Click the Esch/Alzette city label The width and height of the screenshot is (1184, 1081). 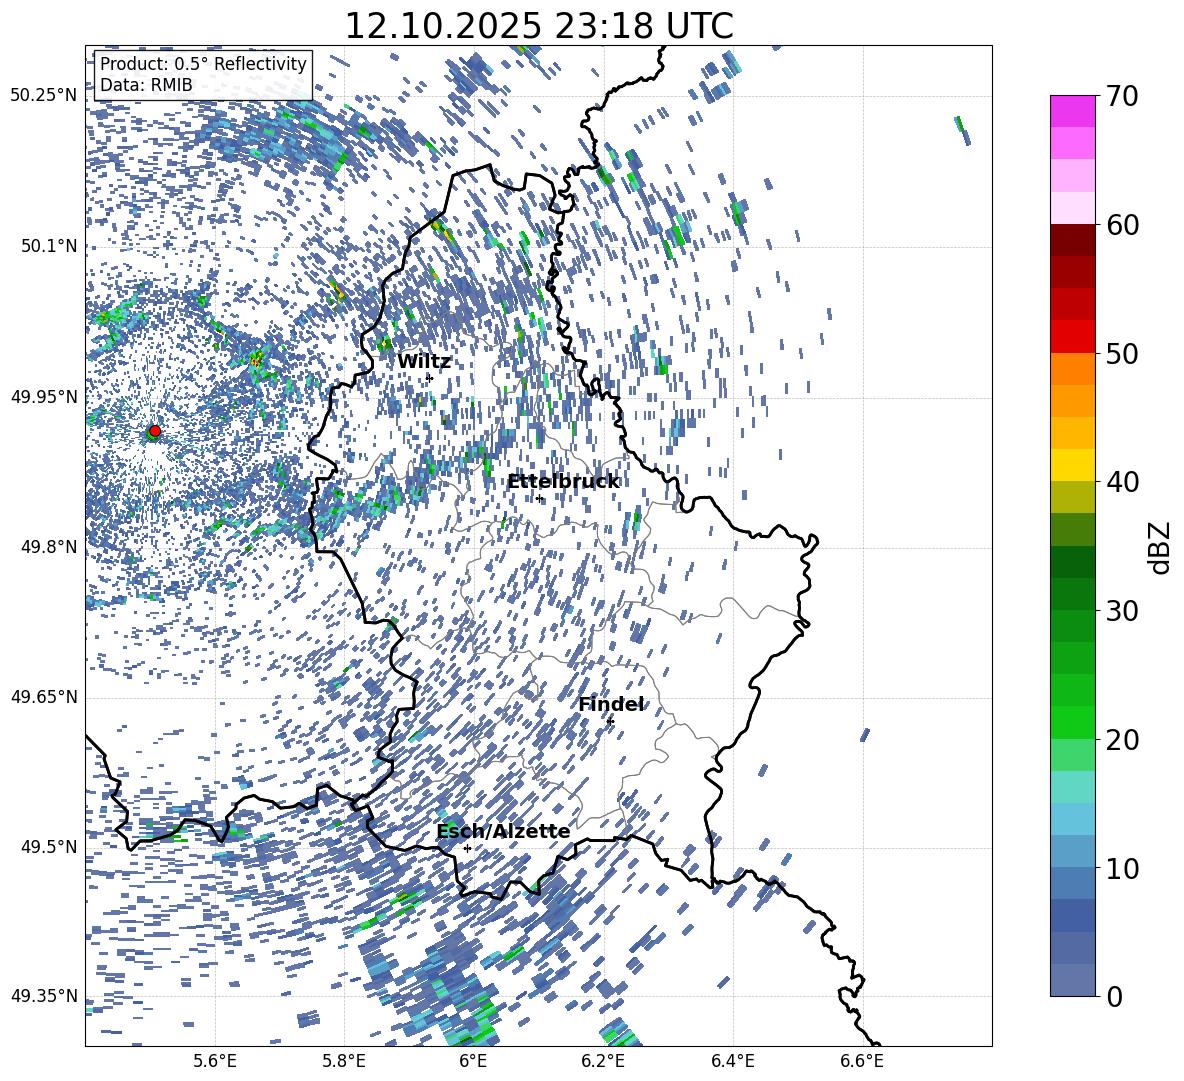503,831
